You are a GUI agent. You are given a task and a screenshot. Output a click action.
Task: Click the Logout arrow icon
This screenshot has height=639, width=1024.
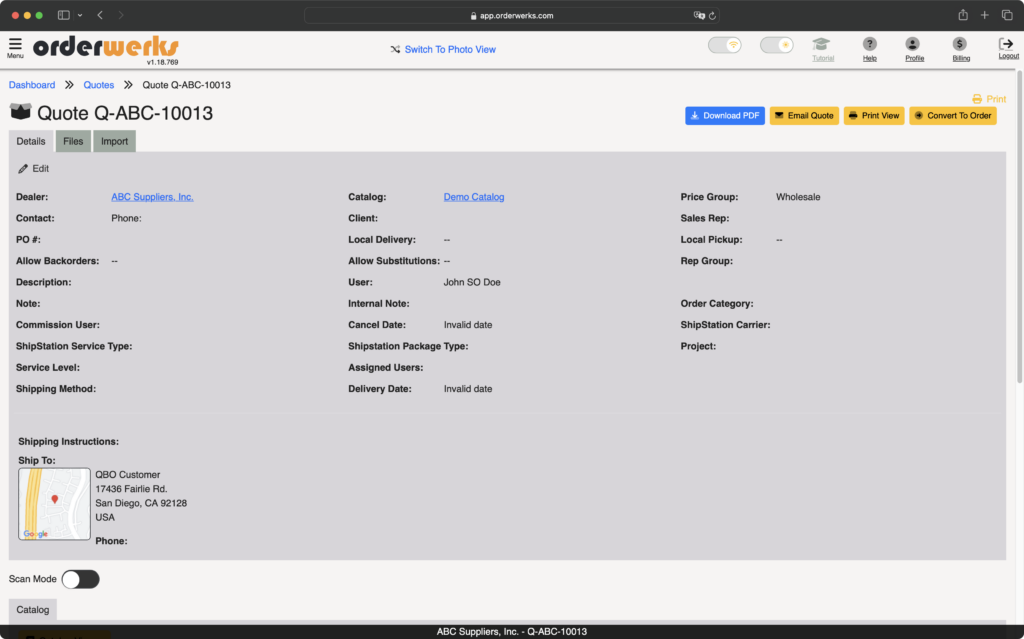[x=1006, y=44]
